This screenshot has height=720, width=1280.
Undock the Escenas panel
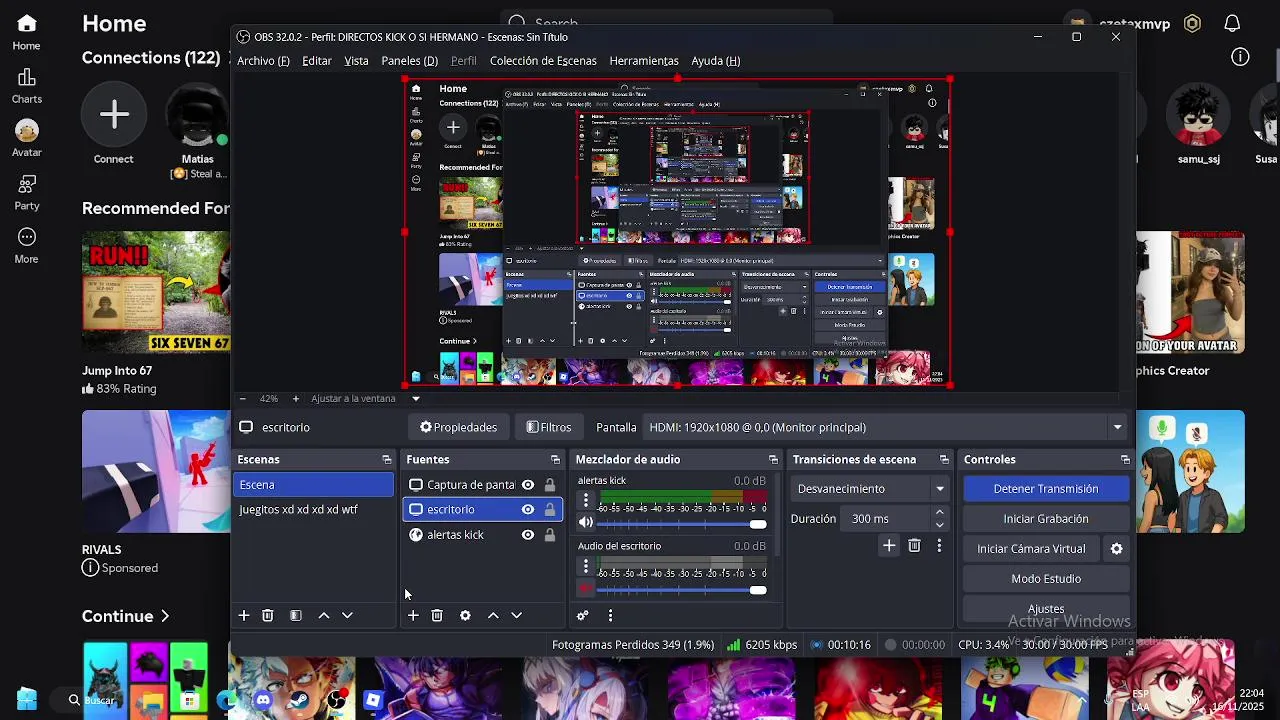pos(386,460)
